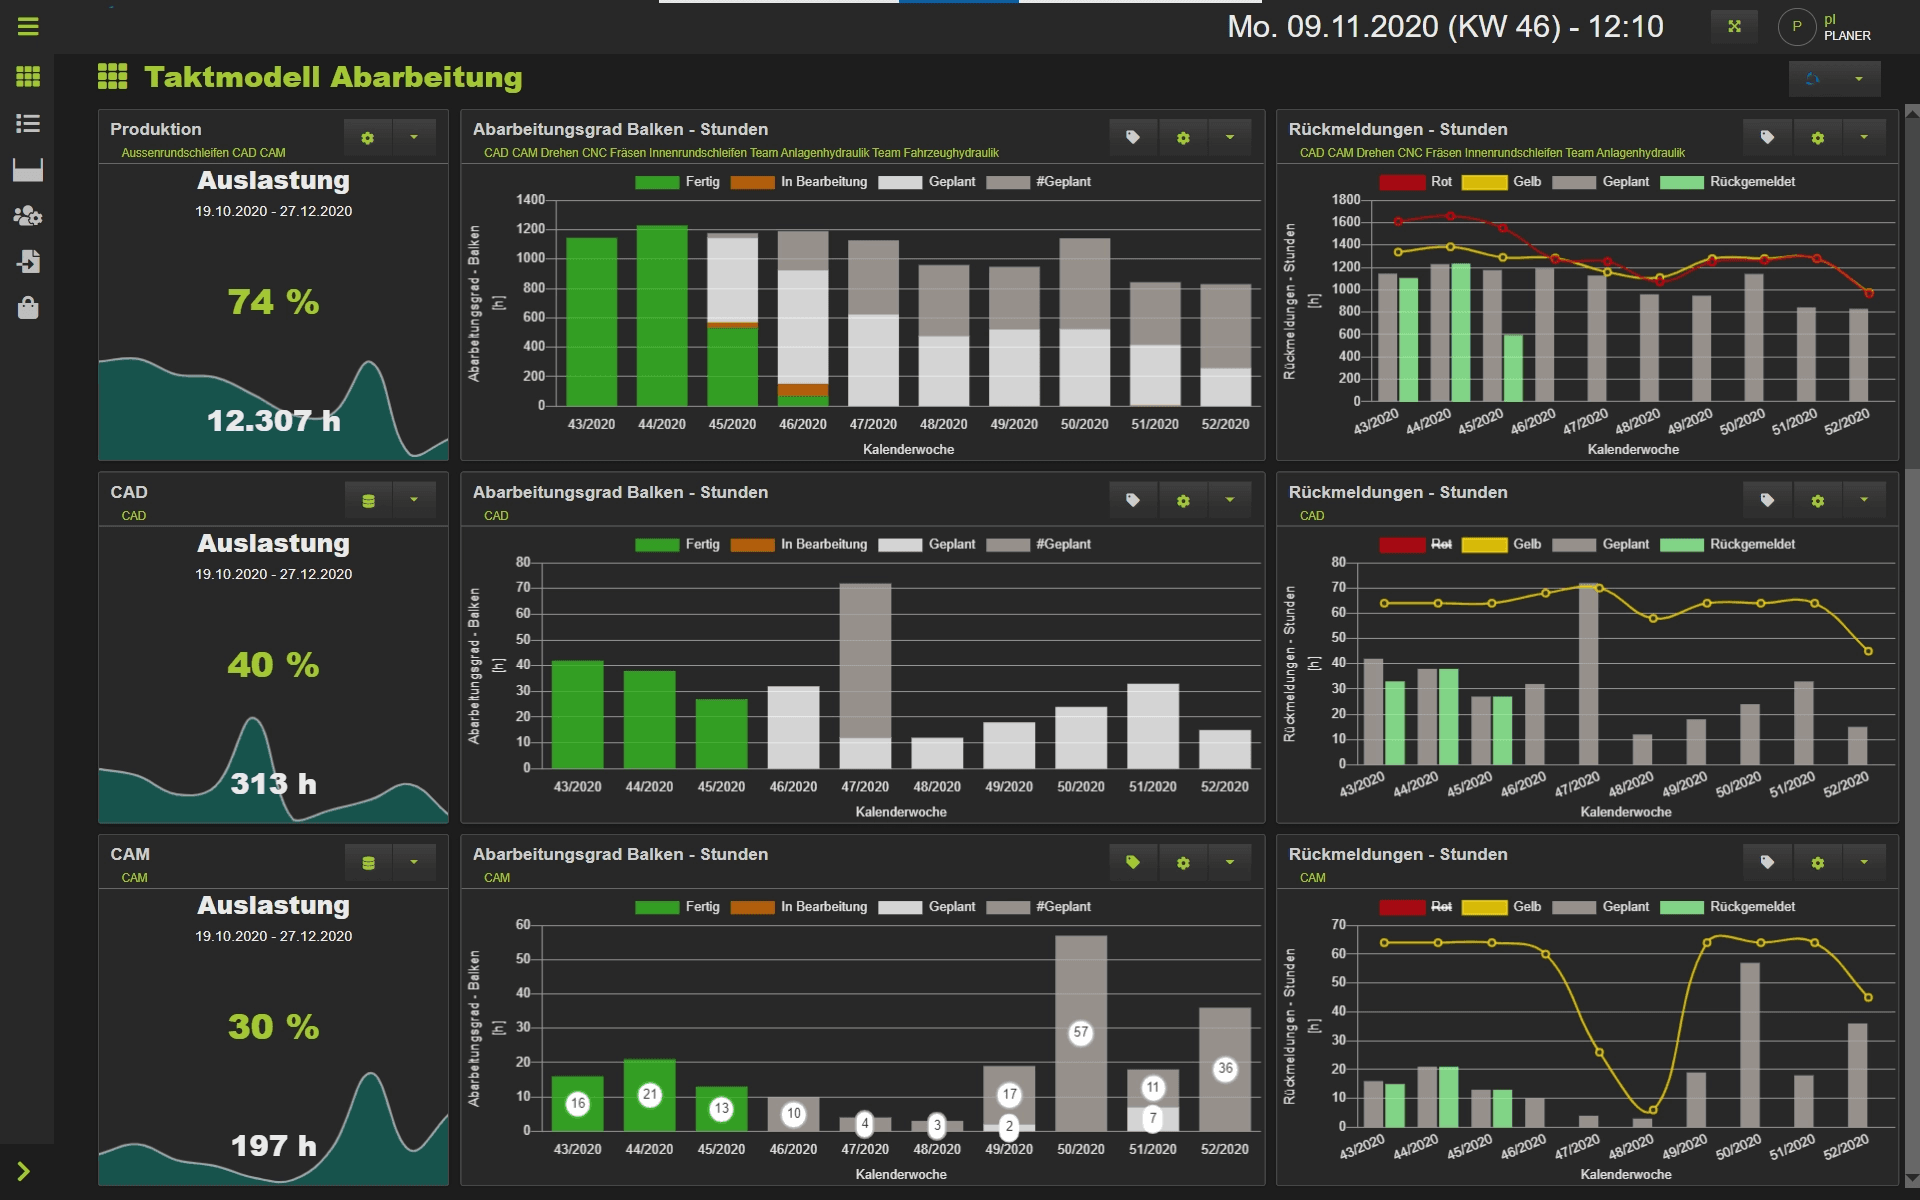Toggle fullscreen with the expand arrows icon

(1735, 27)
